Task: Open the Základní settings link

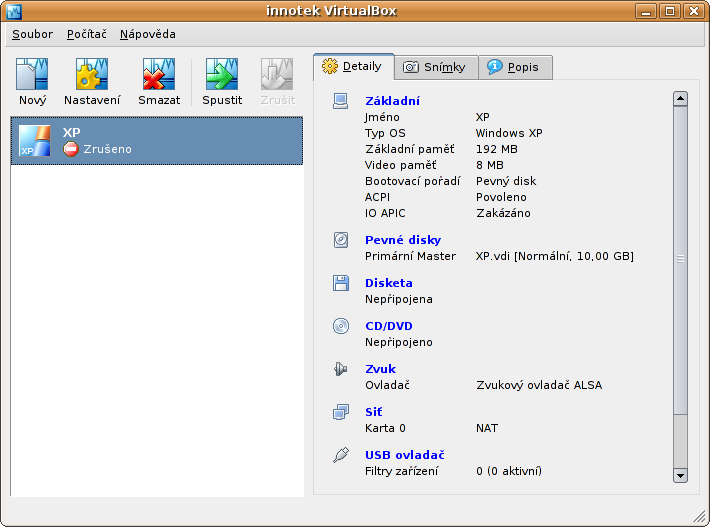Action: (x=393, y=101)
